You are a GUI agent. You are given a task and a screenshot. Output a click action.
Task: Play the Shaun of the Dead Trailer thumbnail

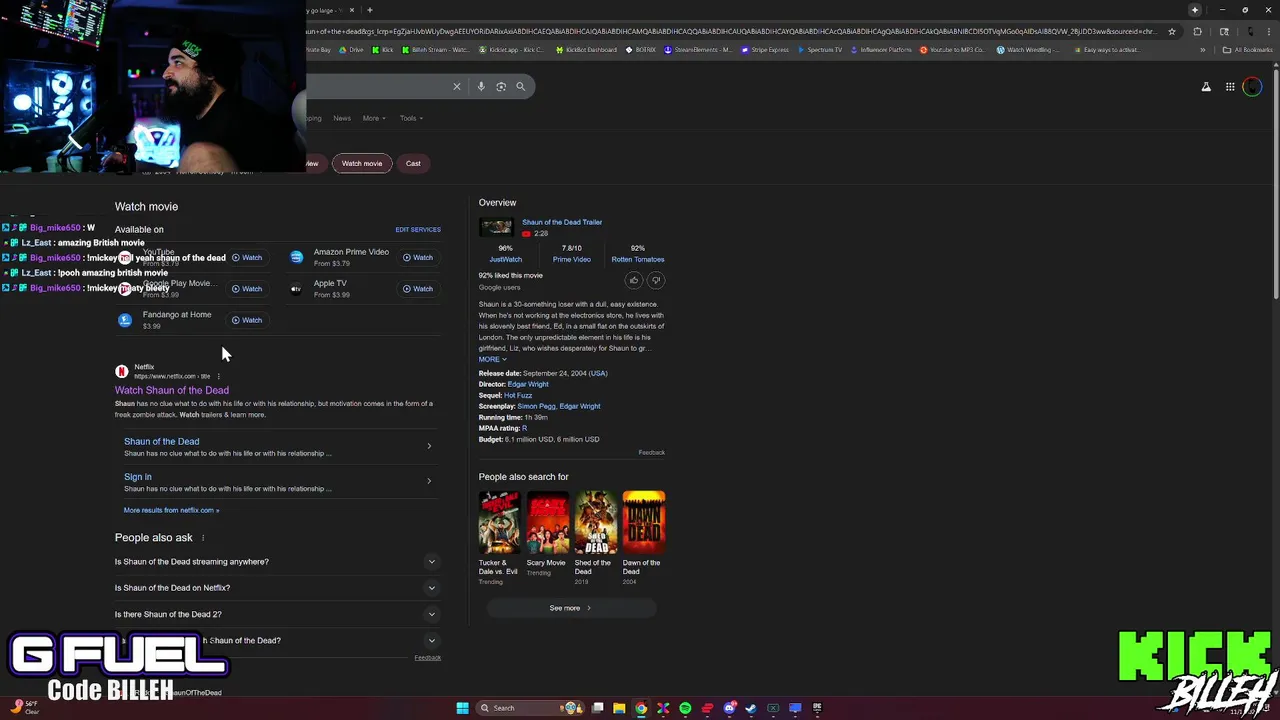[496, 227]
